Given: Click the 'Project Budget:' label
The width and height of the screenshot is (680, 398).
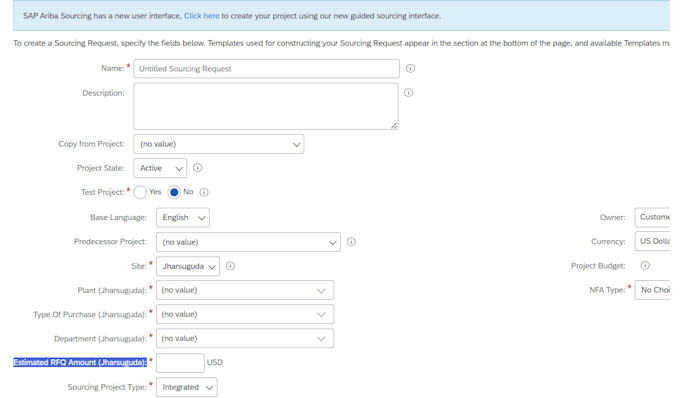Looking at the screenshot, I should pyautogui.click(x=598, y=266).
